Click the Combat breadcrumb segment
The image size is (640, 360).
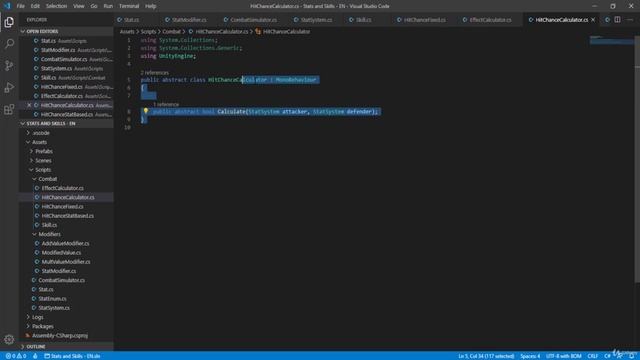171,31
